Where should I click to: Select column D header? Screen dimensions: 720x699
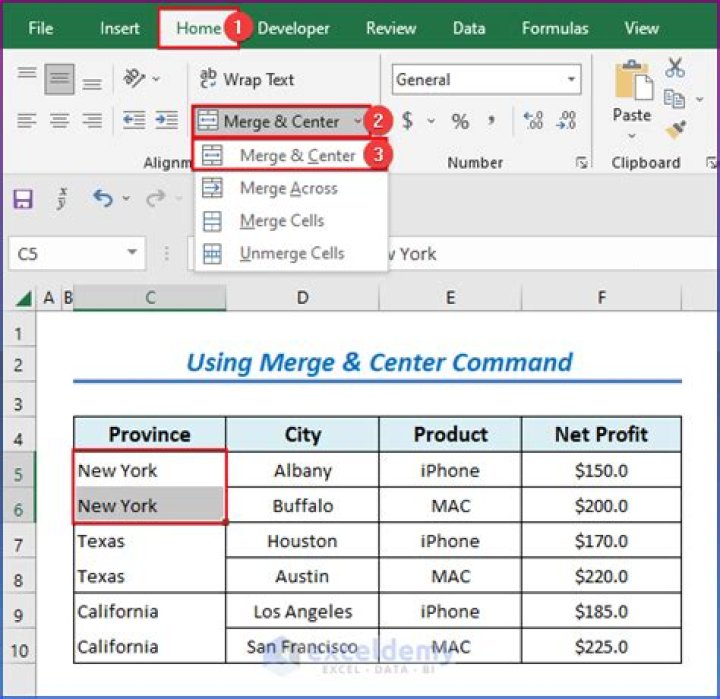(x=303, y=298)
